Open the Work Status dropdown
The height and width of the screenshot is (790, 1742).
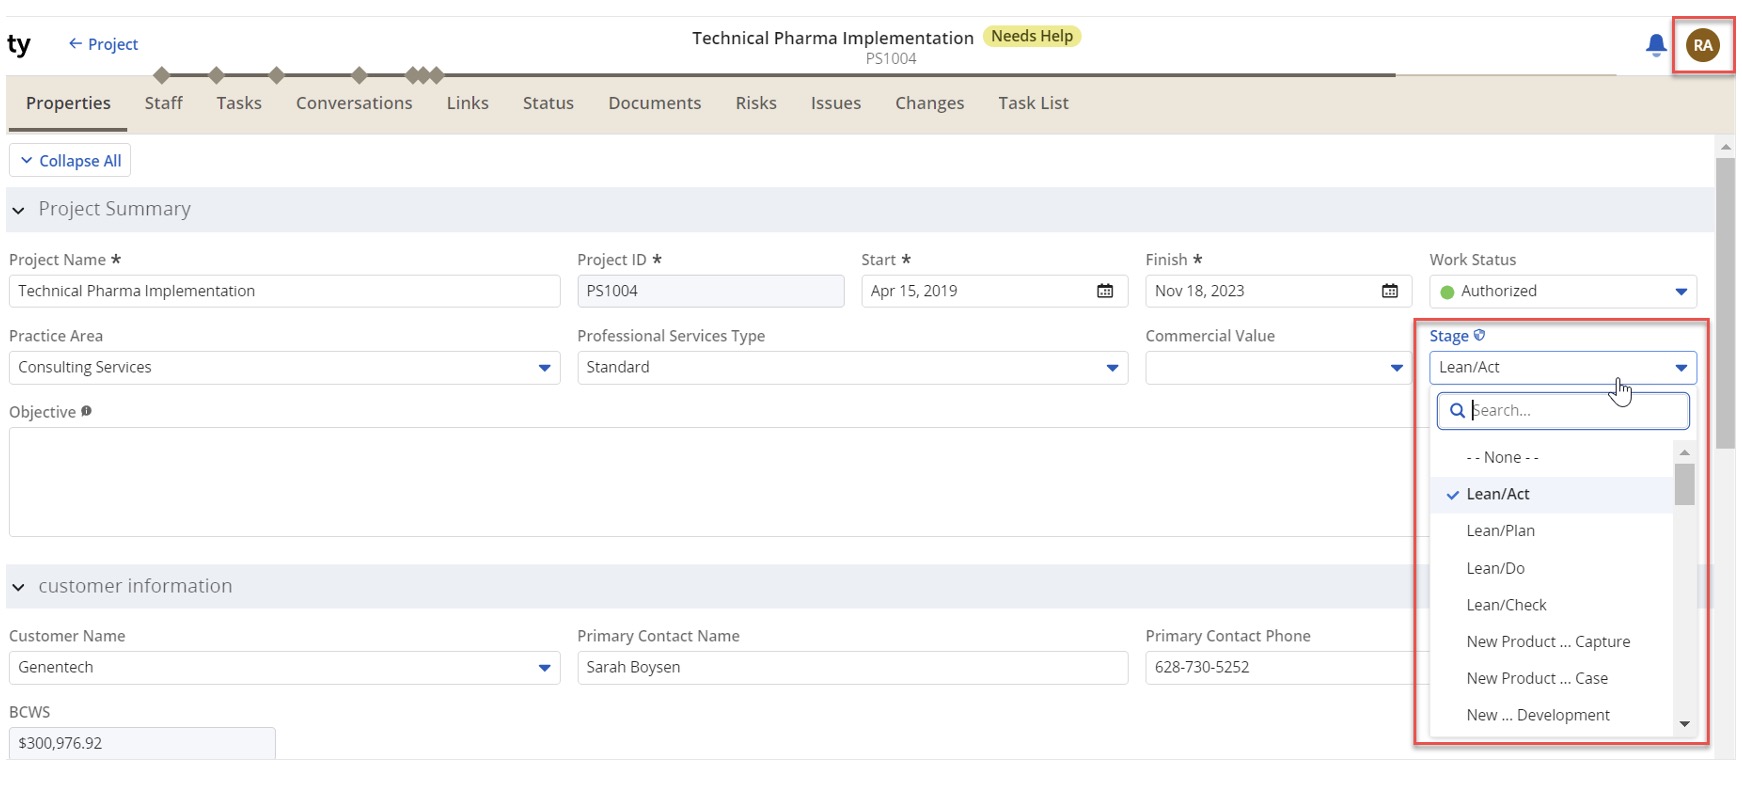coord(1563,291)
